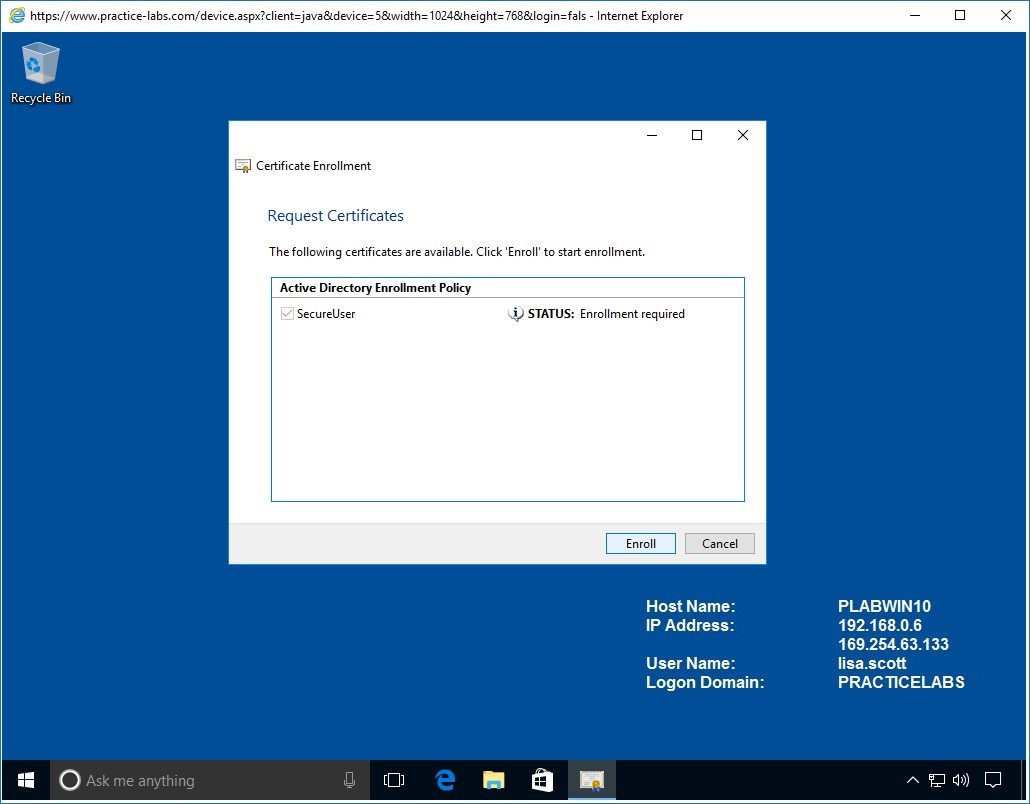Viewport: 1030px width, 804px height.
Task: Click the 'lisa.scott' user name text
Action: click(x=872, y=663)
